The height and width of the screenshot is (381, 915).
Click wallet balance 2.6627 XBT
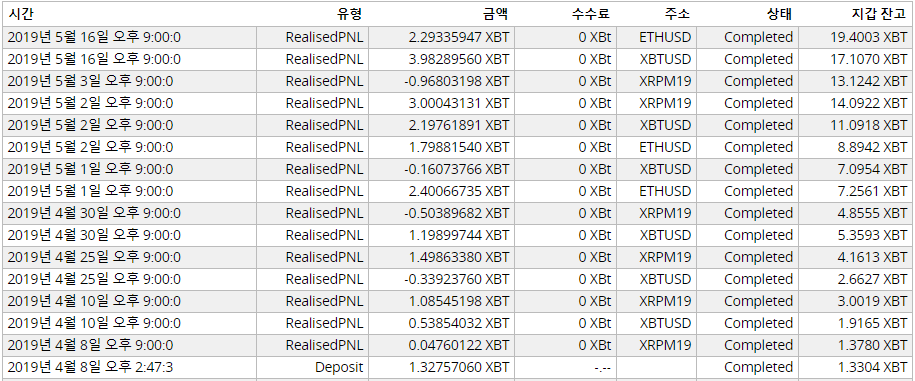point(872,279)
